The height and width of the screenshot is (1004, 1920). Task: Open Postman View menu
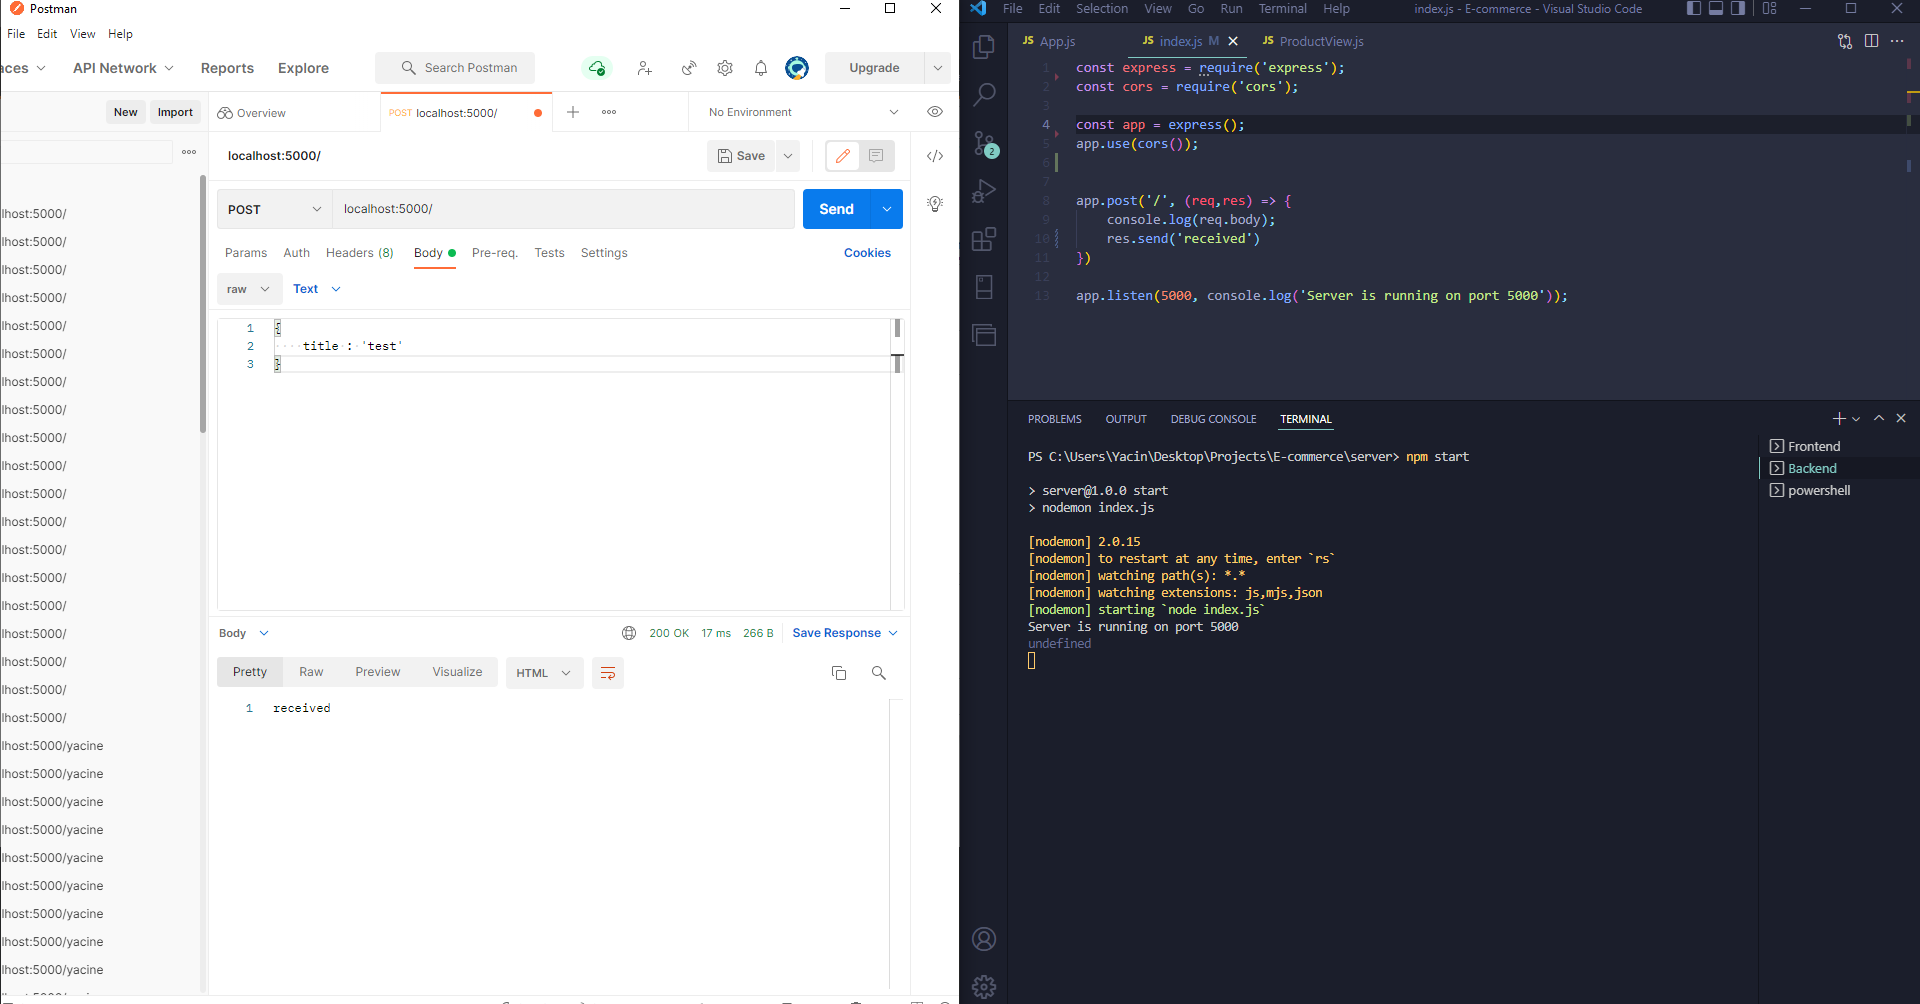[x=83, y=34]
